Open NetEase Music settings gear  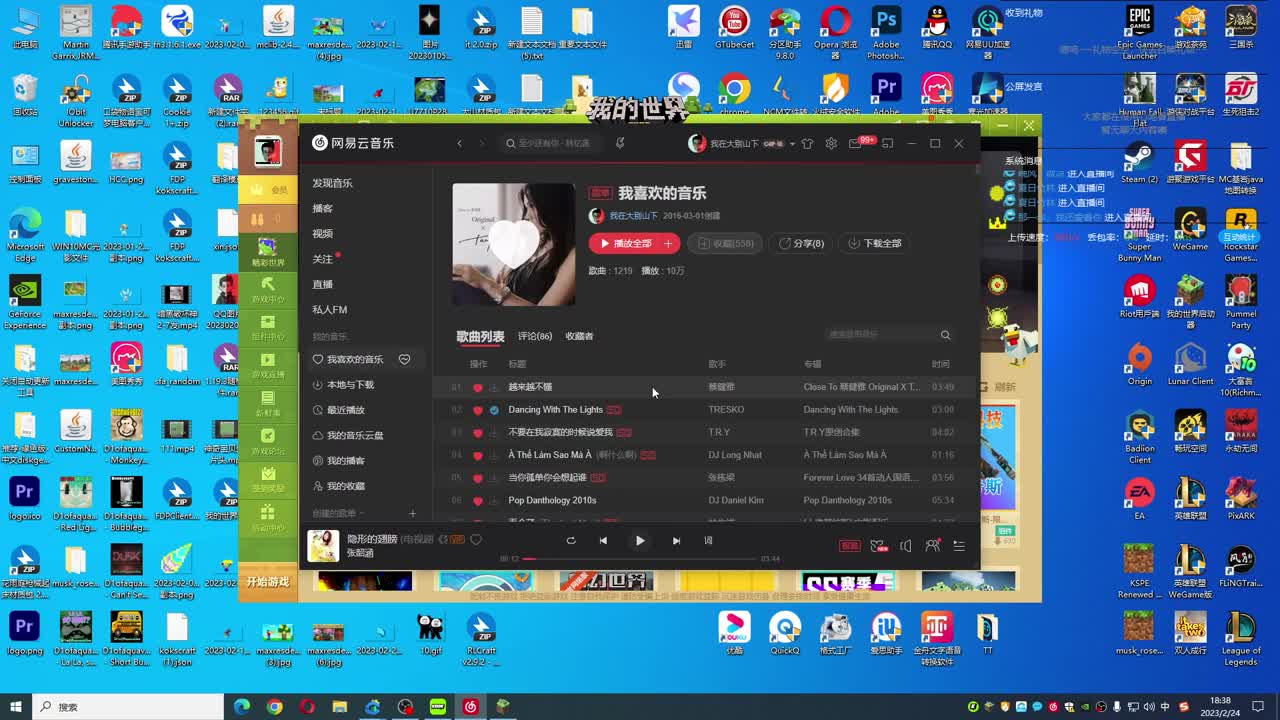coord(831,143)
